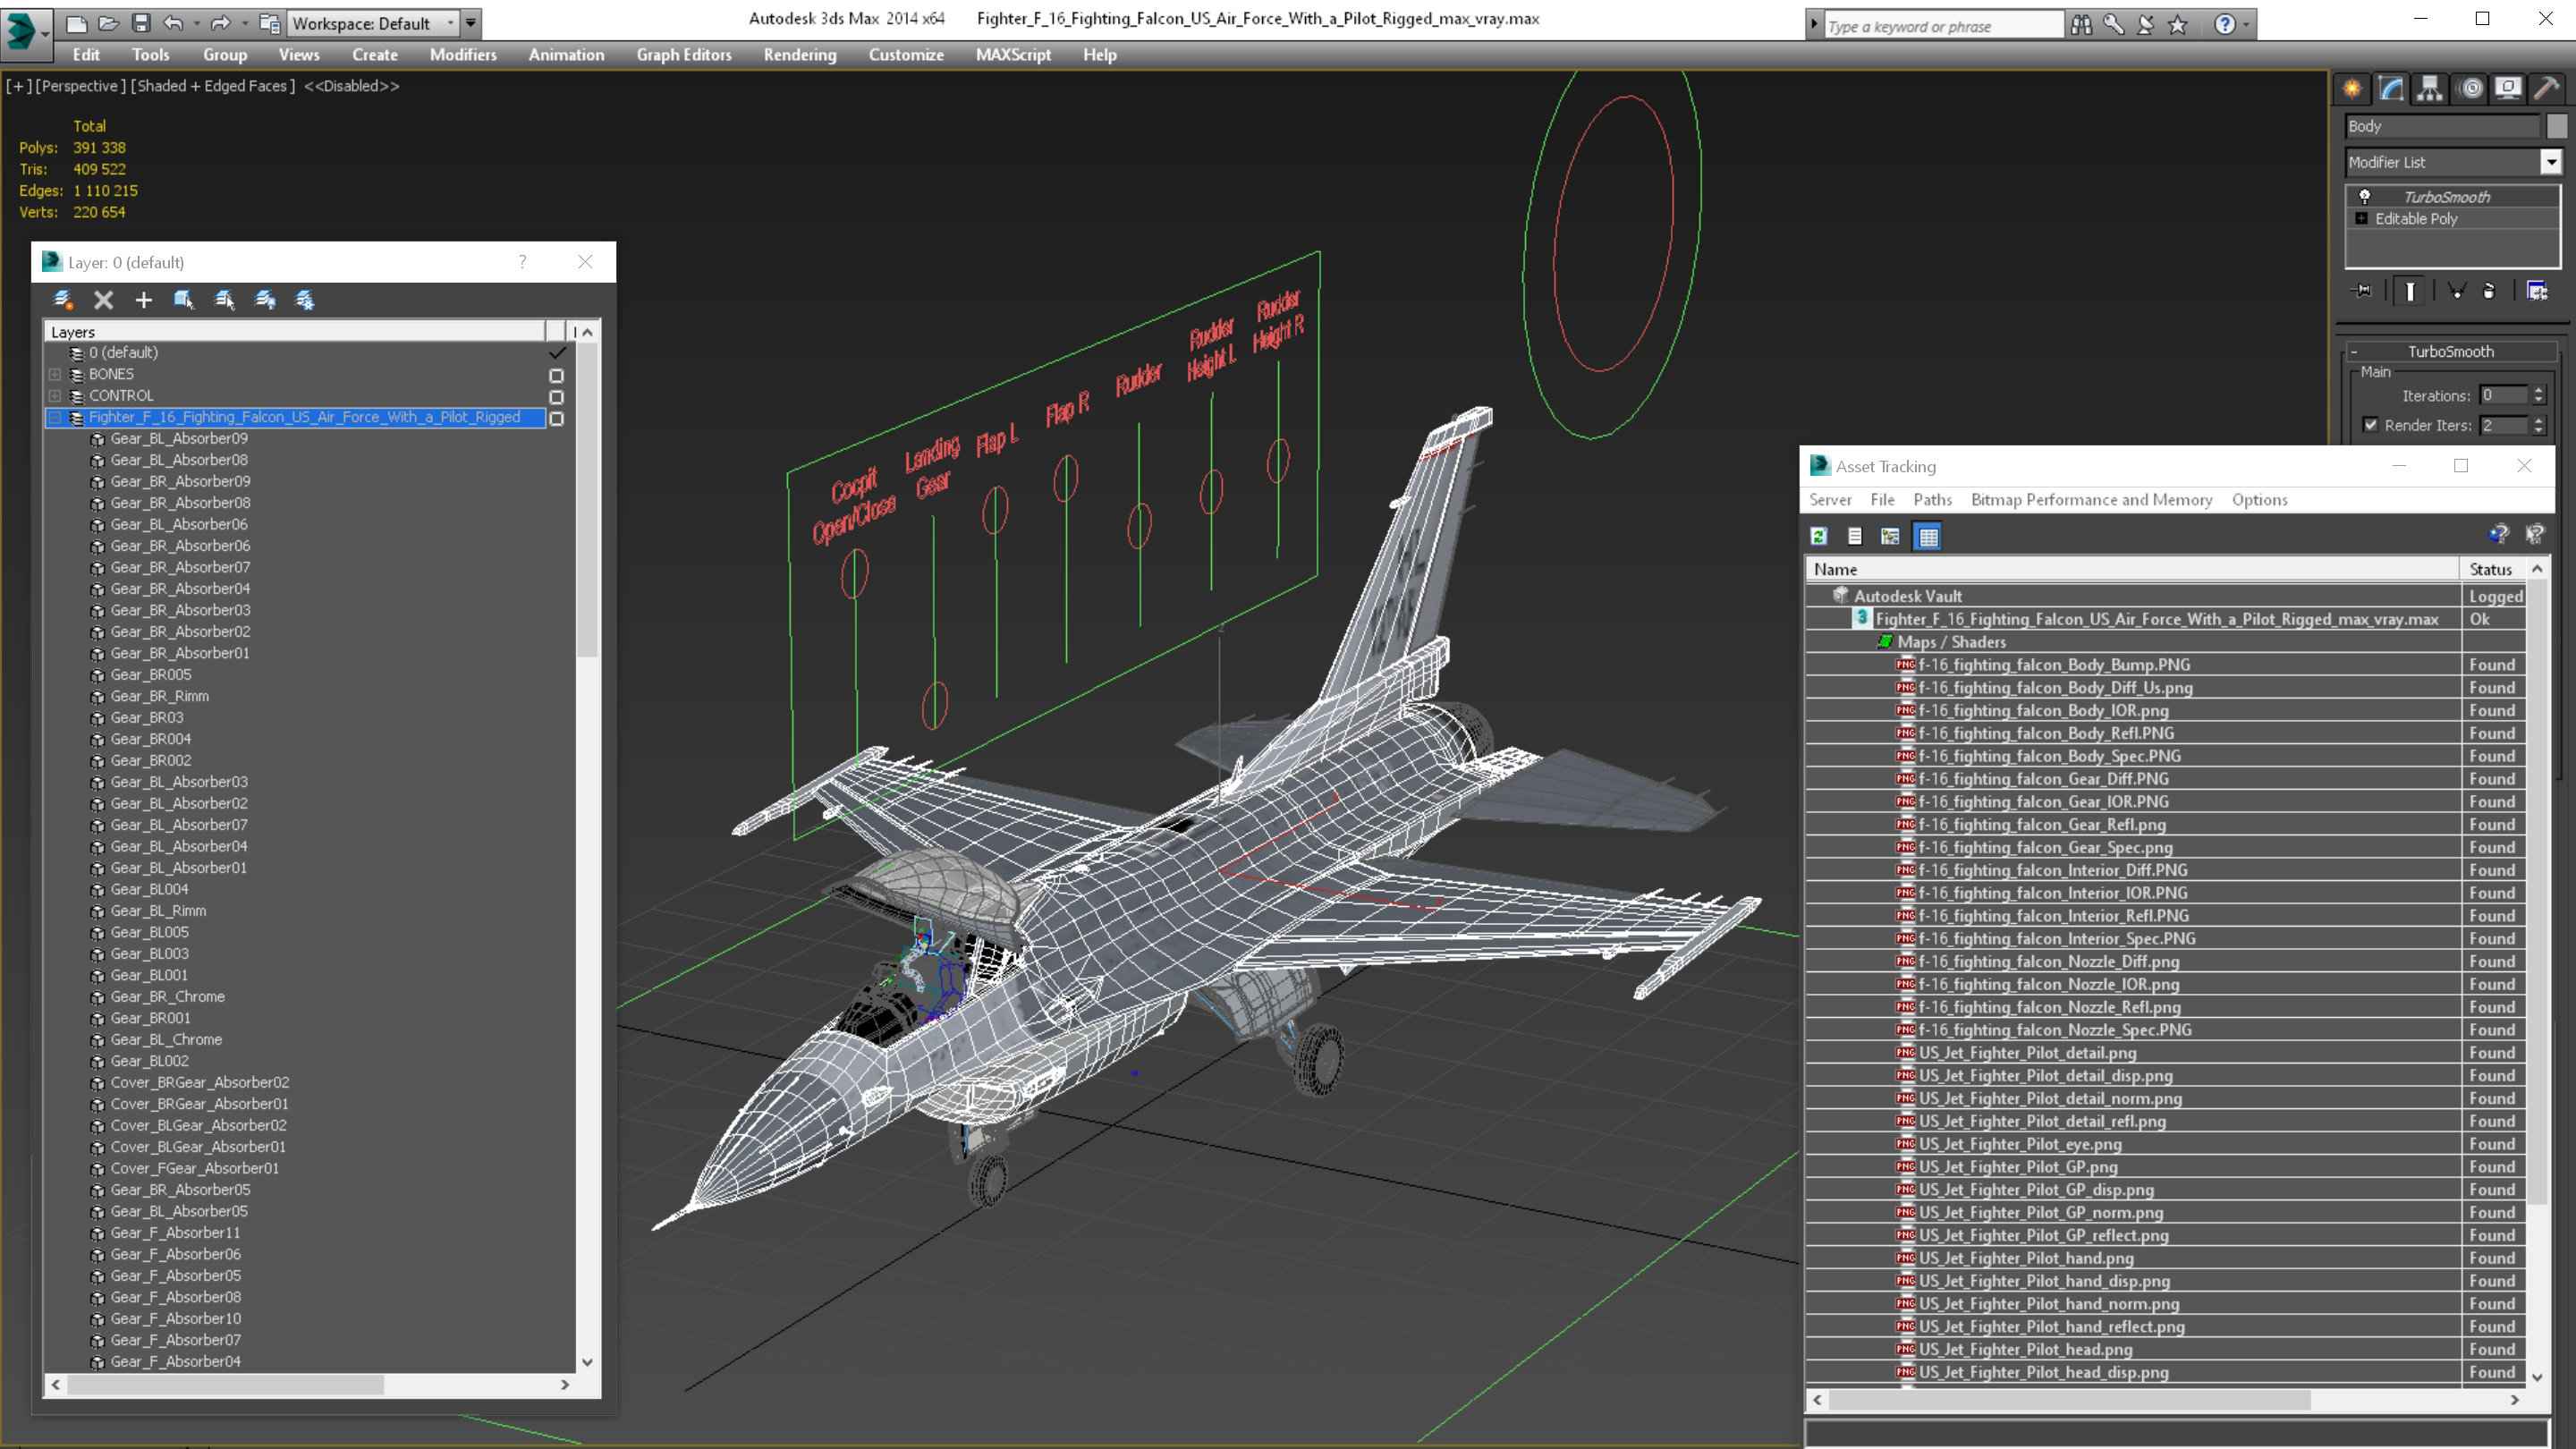The width and height of the screenshot is (2576, 1449).
Task: Click the Redo arrow icon
Action: point(220,23)
